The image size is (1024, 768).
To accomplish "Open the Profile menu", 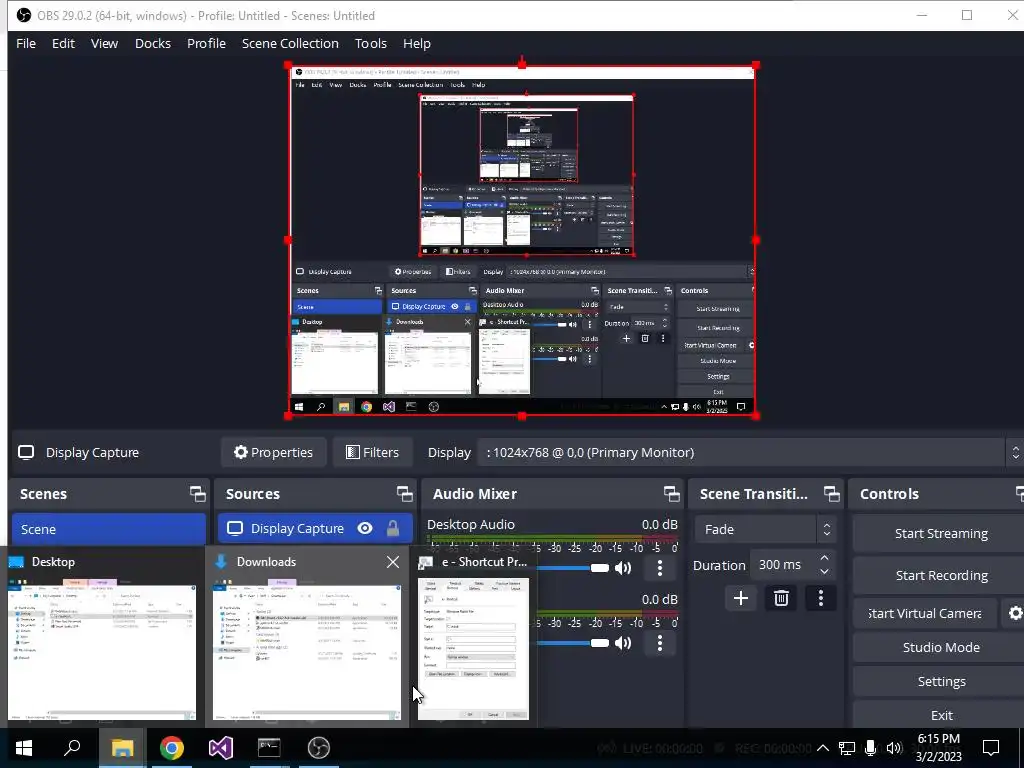I will pyautogui.click(x=206, y=44).
